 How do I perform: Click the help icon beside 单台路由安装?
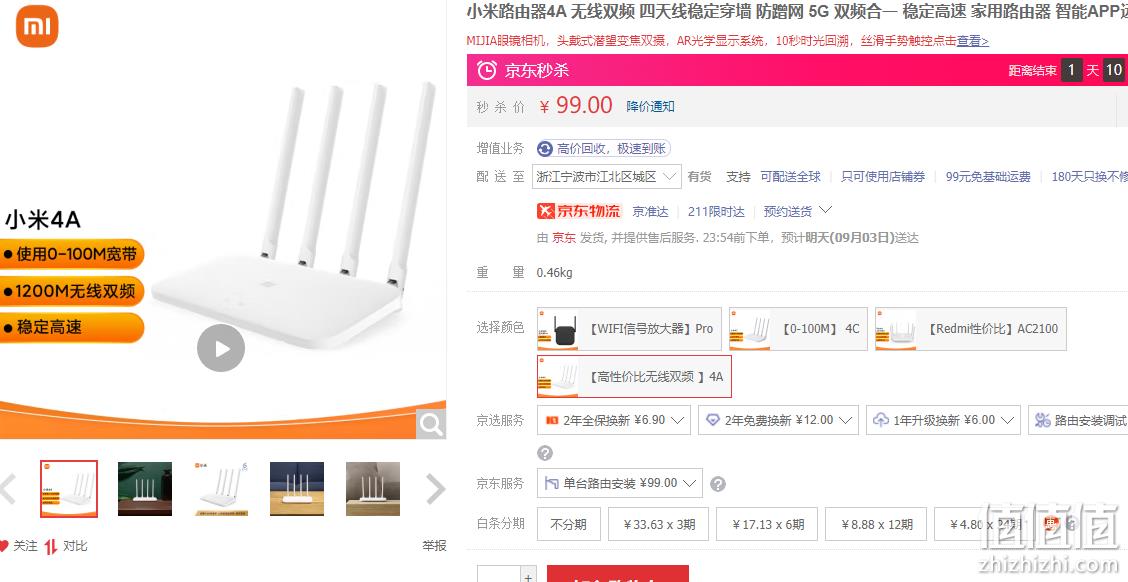click(x=718, y=484)
